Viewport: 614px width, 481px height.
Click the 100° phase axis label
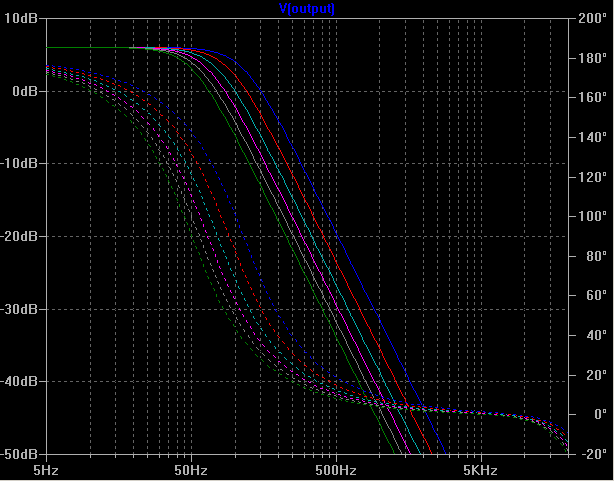click(x=592, y=217)
